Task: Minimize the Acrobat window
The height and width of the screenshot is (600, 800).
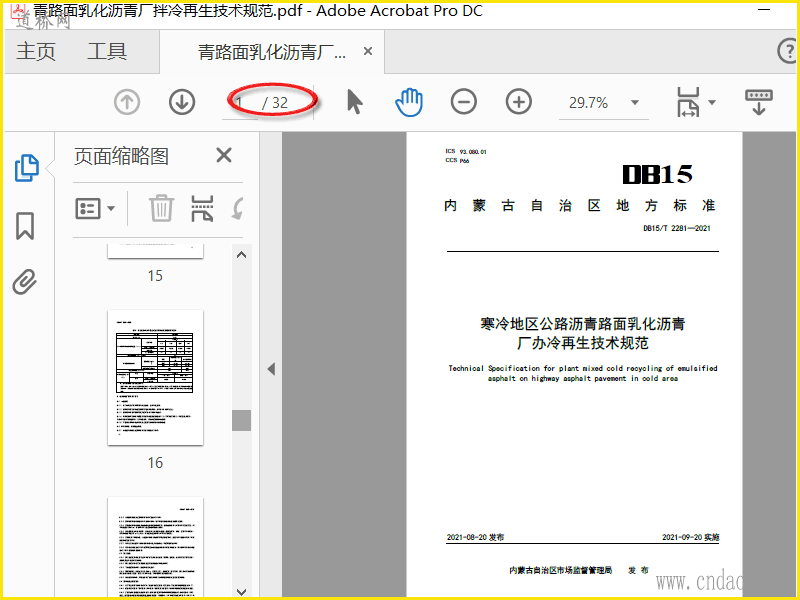Action: pos(764,10)
